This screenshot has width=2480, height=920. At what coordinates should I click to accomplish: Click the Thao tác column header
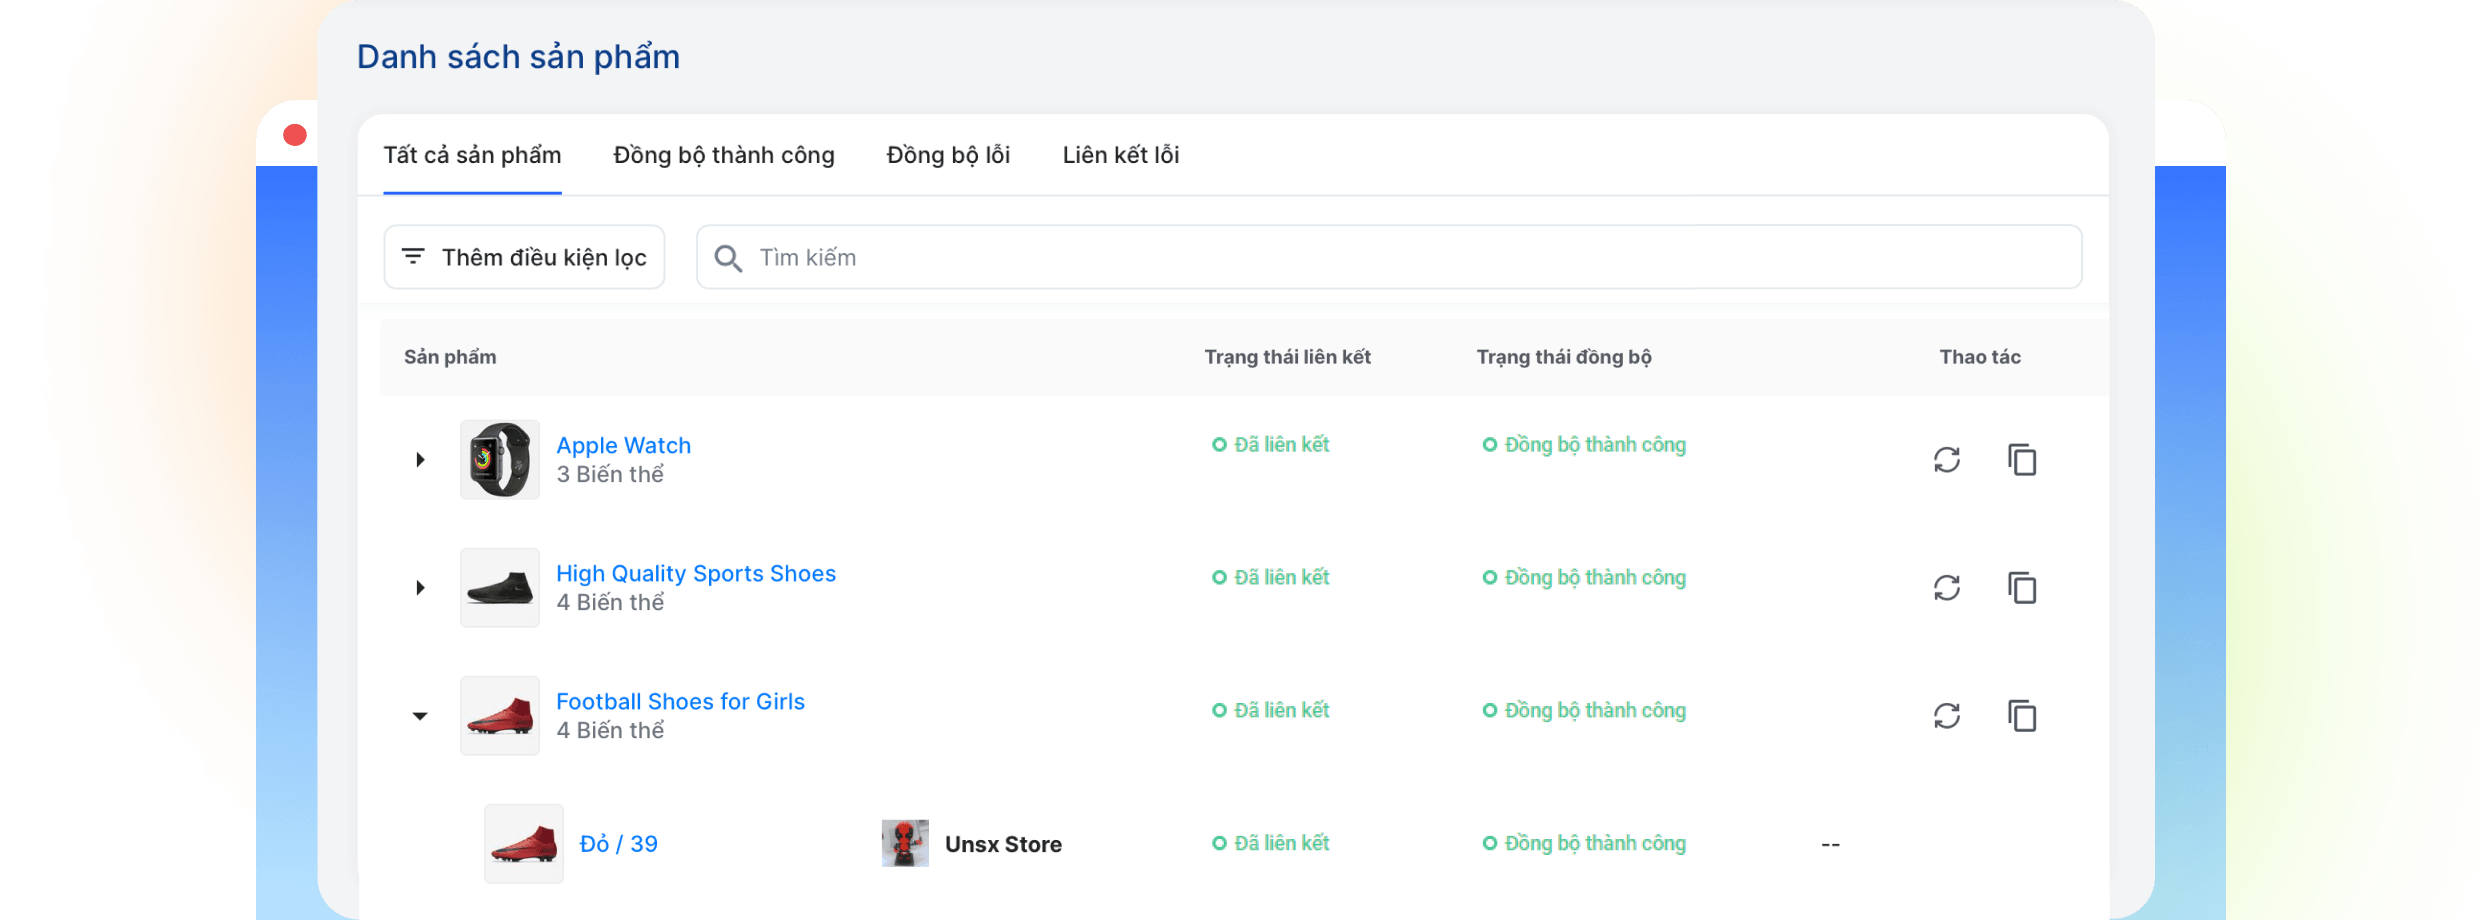tap(1980, 357)
